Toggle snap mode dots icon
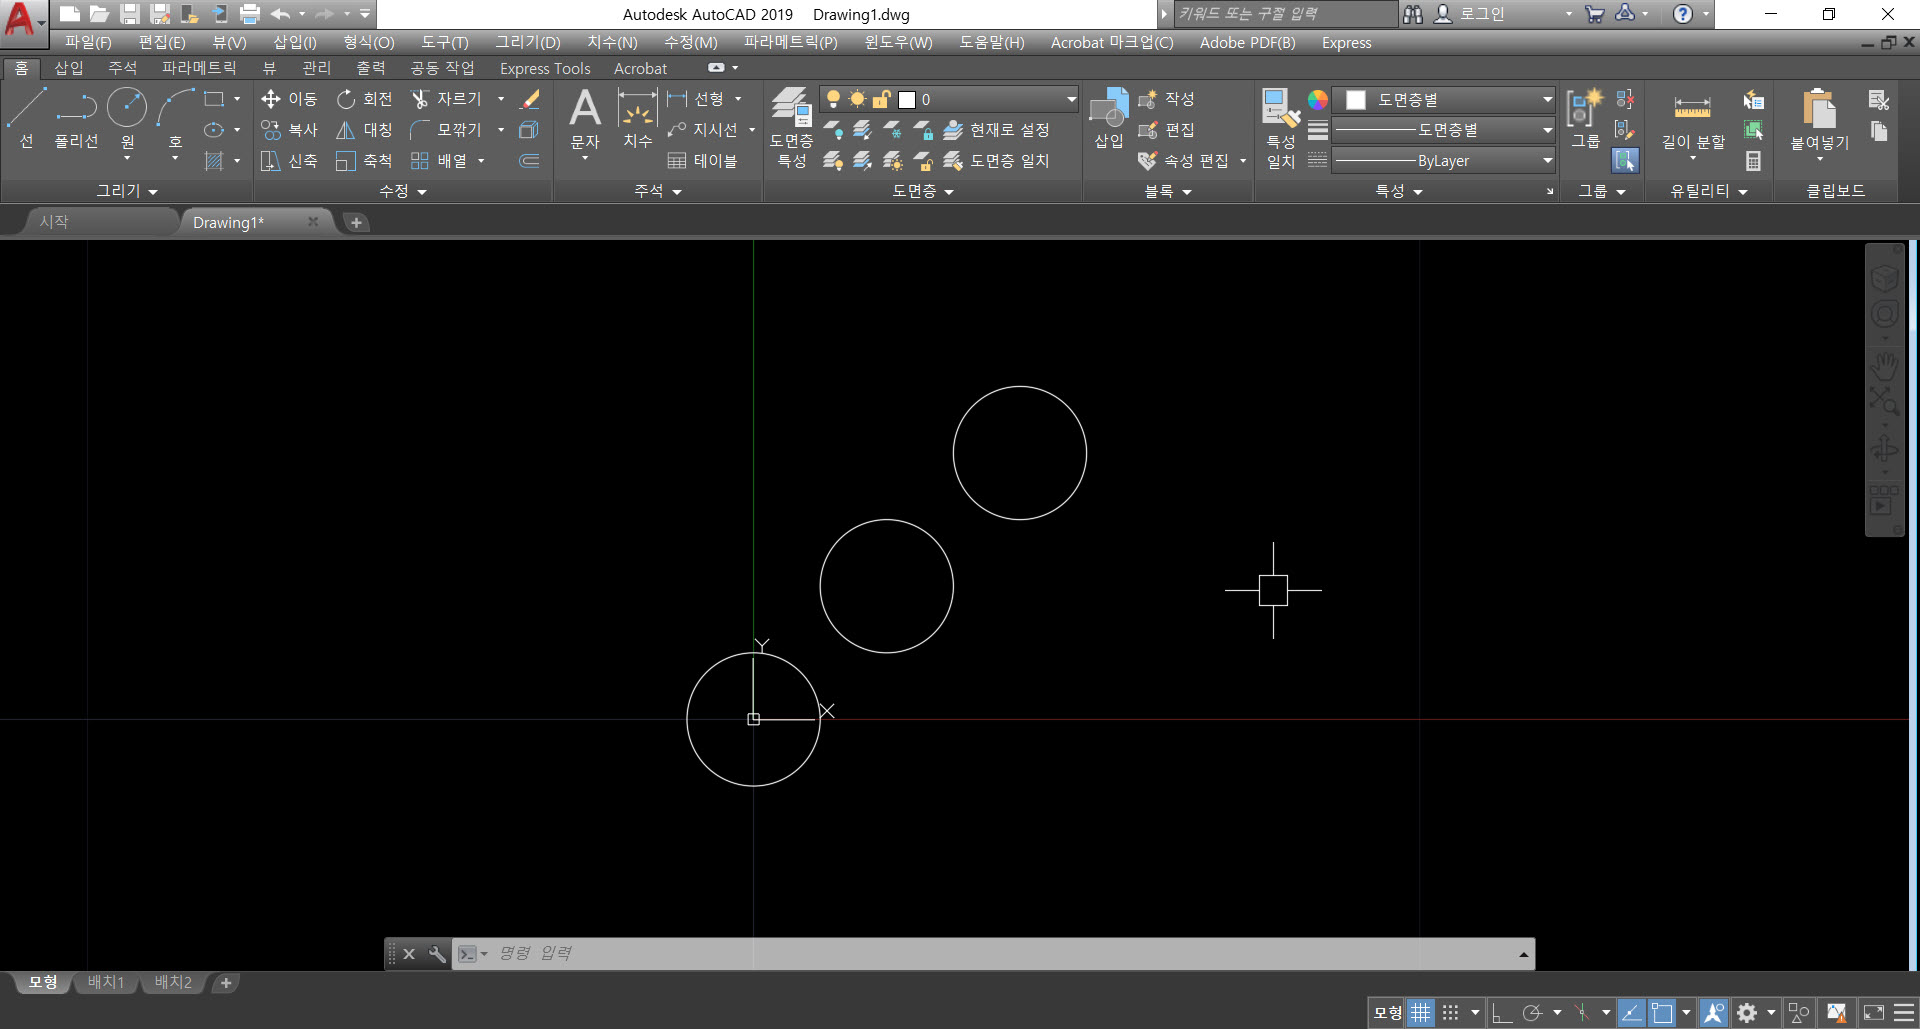 1451,1013
